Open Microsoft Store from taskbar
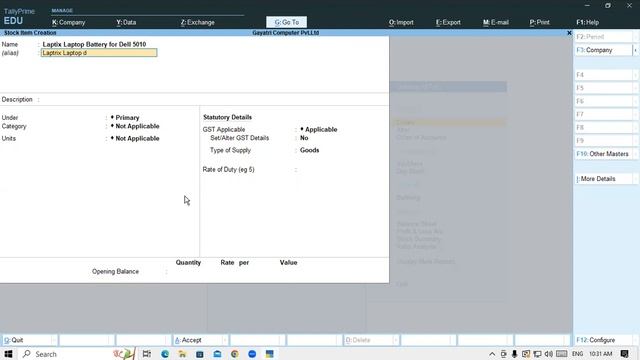This screenshot has width=640, height=360. [200, 354]
